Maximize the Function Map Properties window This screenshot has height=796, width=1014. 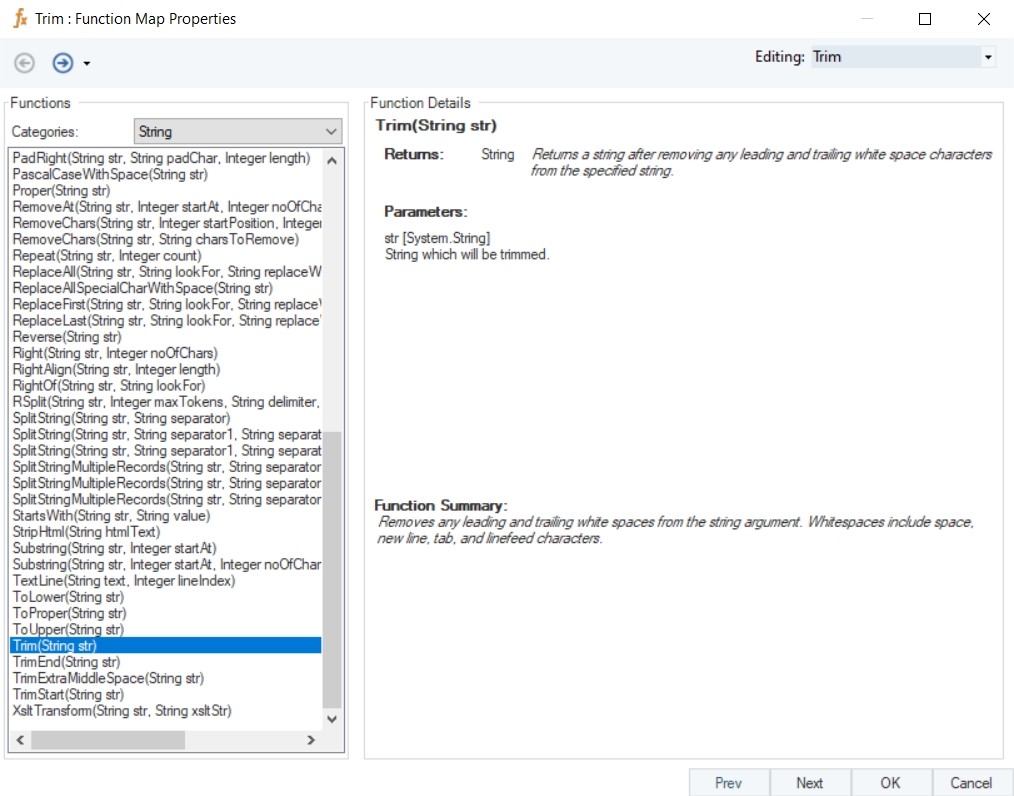[x=925, y=18]
